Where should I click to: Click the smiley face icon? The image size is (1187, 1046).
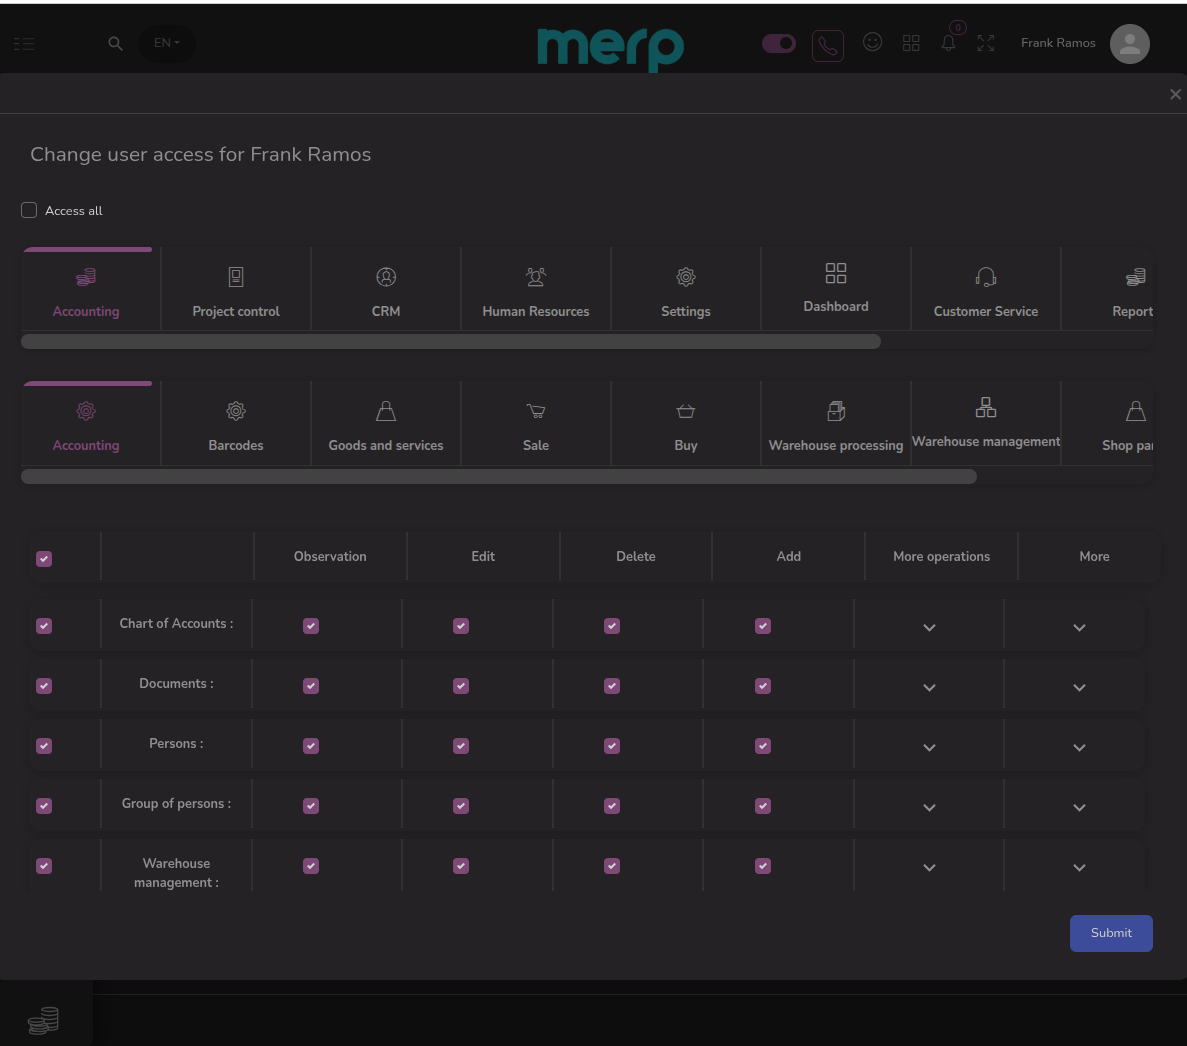(872, 42)
